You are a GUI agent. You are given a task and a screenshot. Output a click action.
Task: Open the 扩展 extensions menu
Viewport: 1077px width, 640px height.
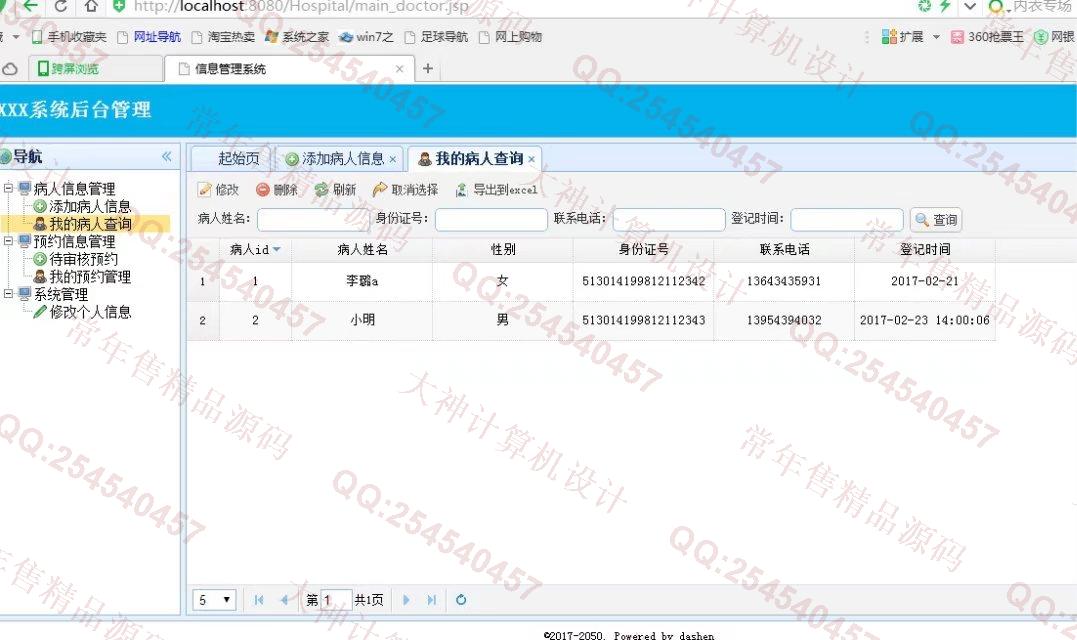(x=910, y=36)
